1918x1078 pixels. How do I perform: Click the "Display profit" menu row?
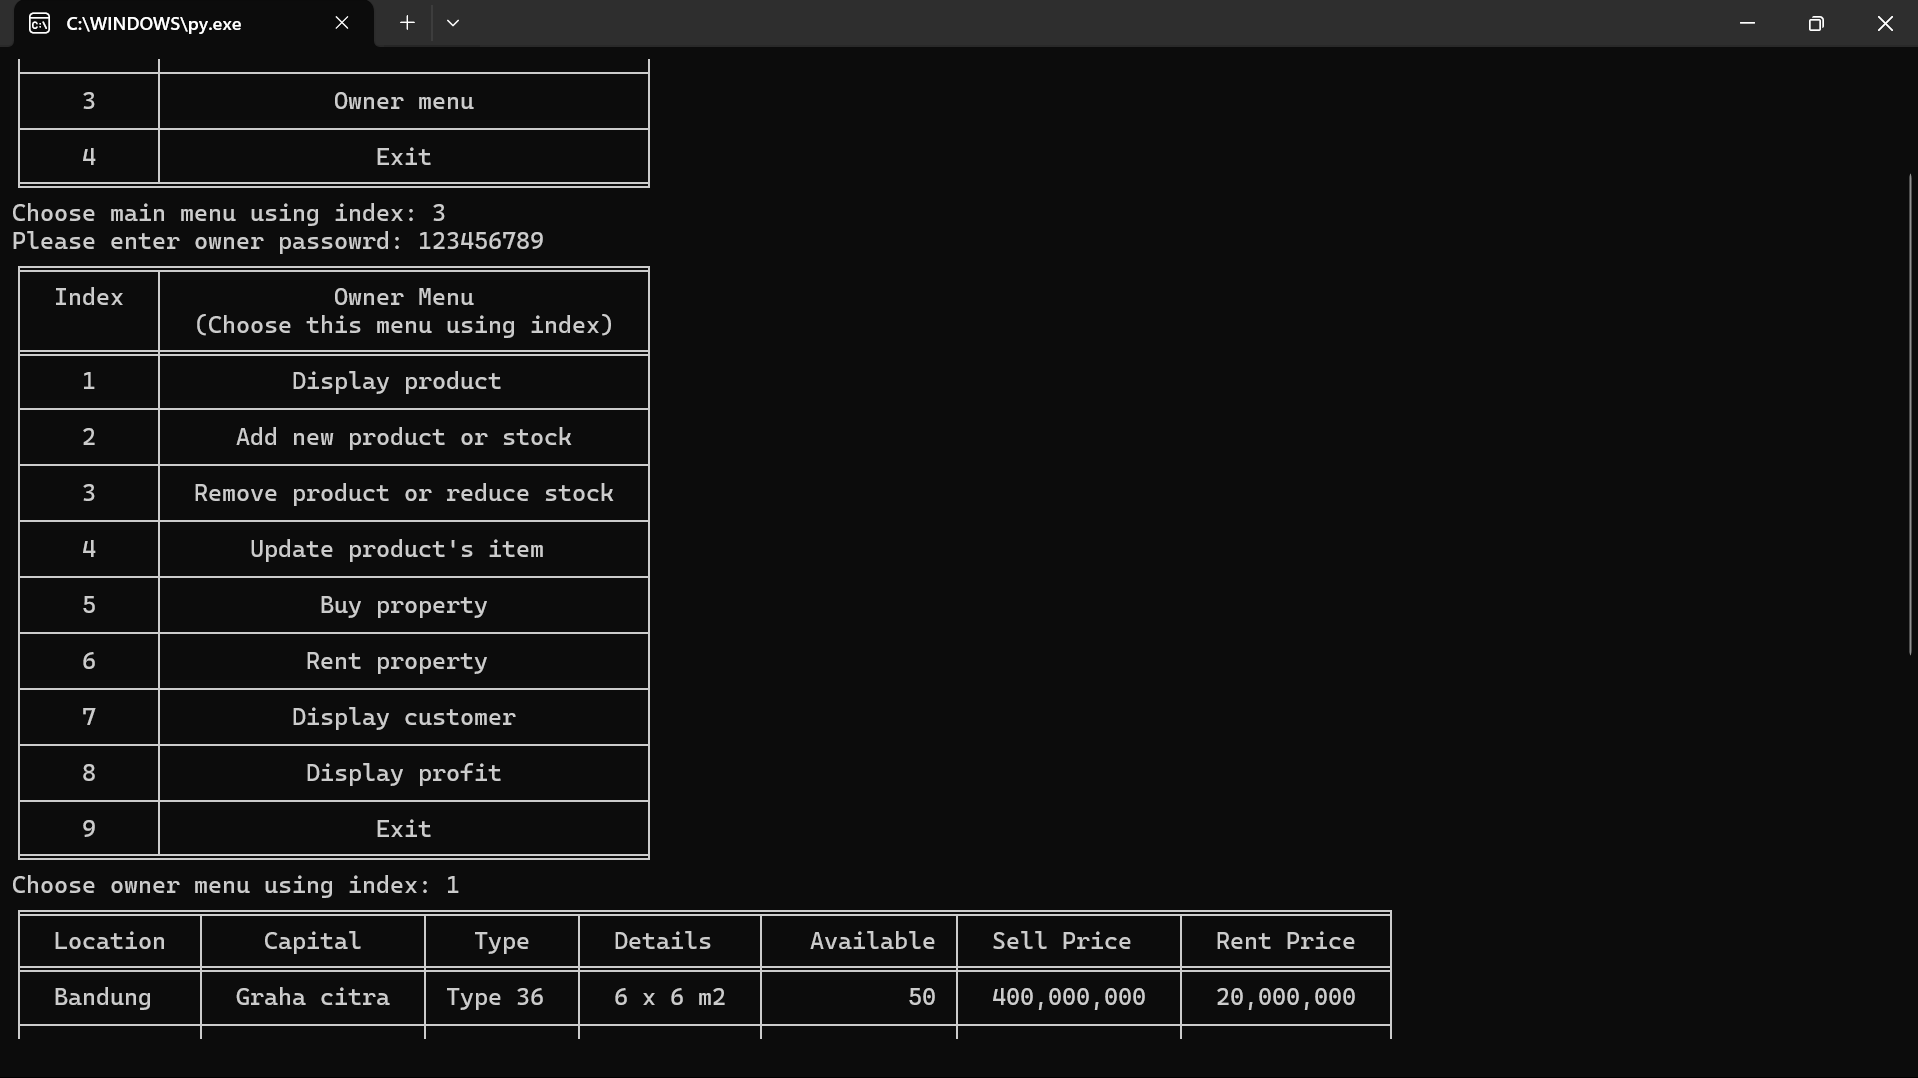403,773
